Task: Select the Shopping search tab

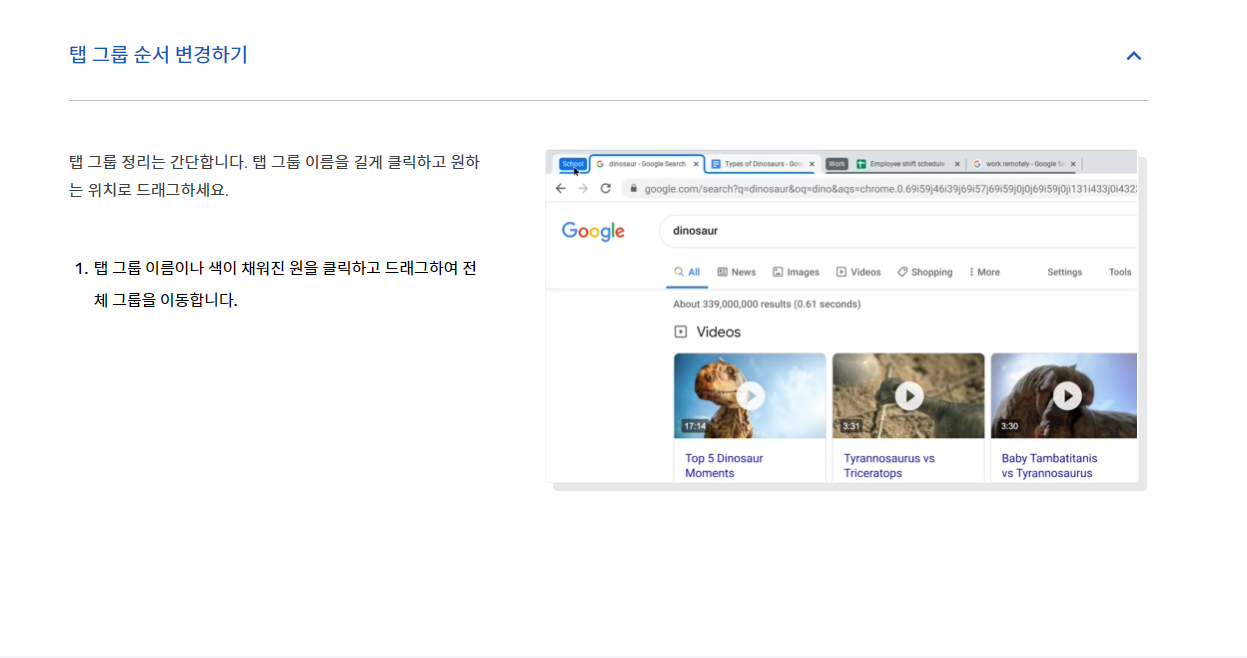Action: [925, 272]
